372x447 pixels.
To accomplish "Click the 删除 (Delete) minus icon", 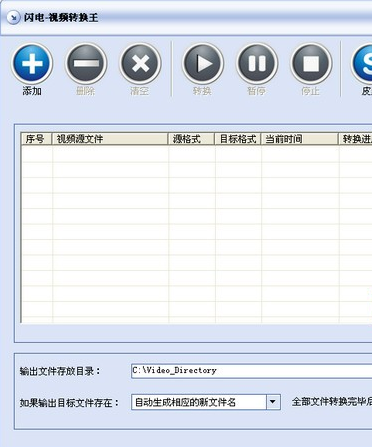I will (x=86, y=63).
